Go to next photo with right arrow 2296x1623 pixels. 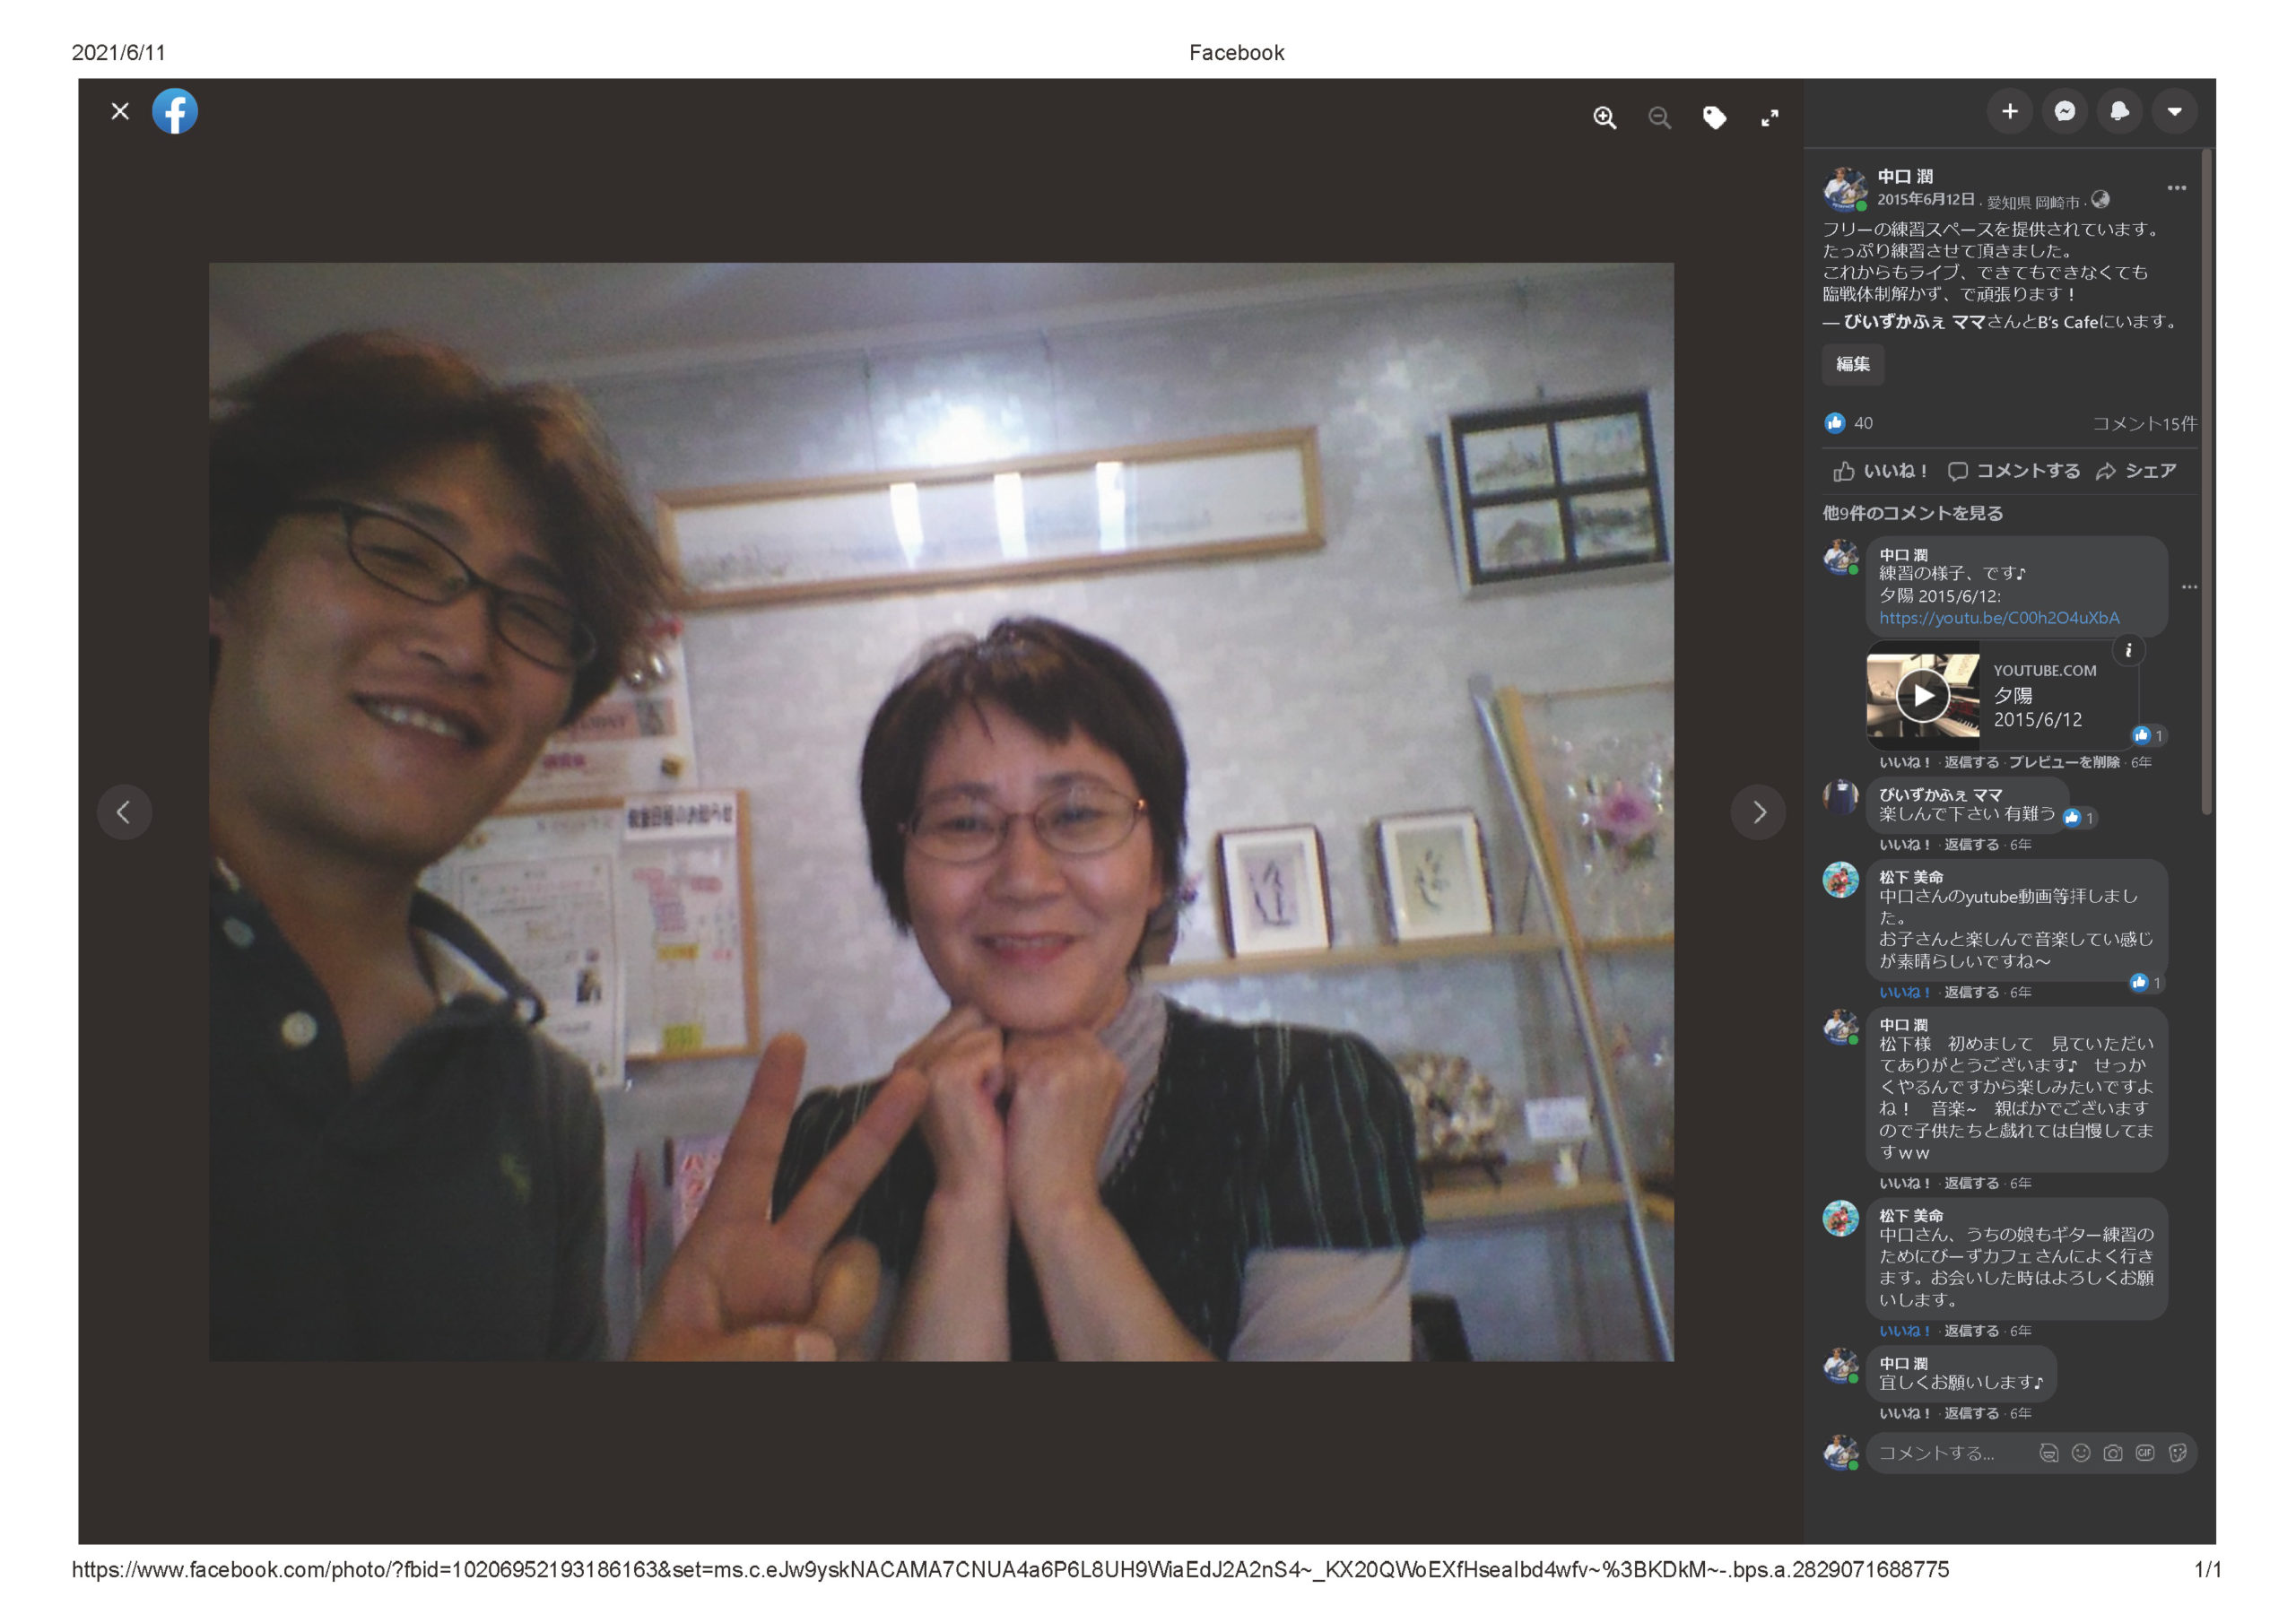tap(1758, 812)
